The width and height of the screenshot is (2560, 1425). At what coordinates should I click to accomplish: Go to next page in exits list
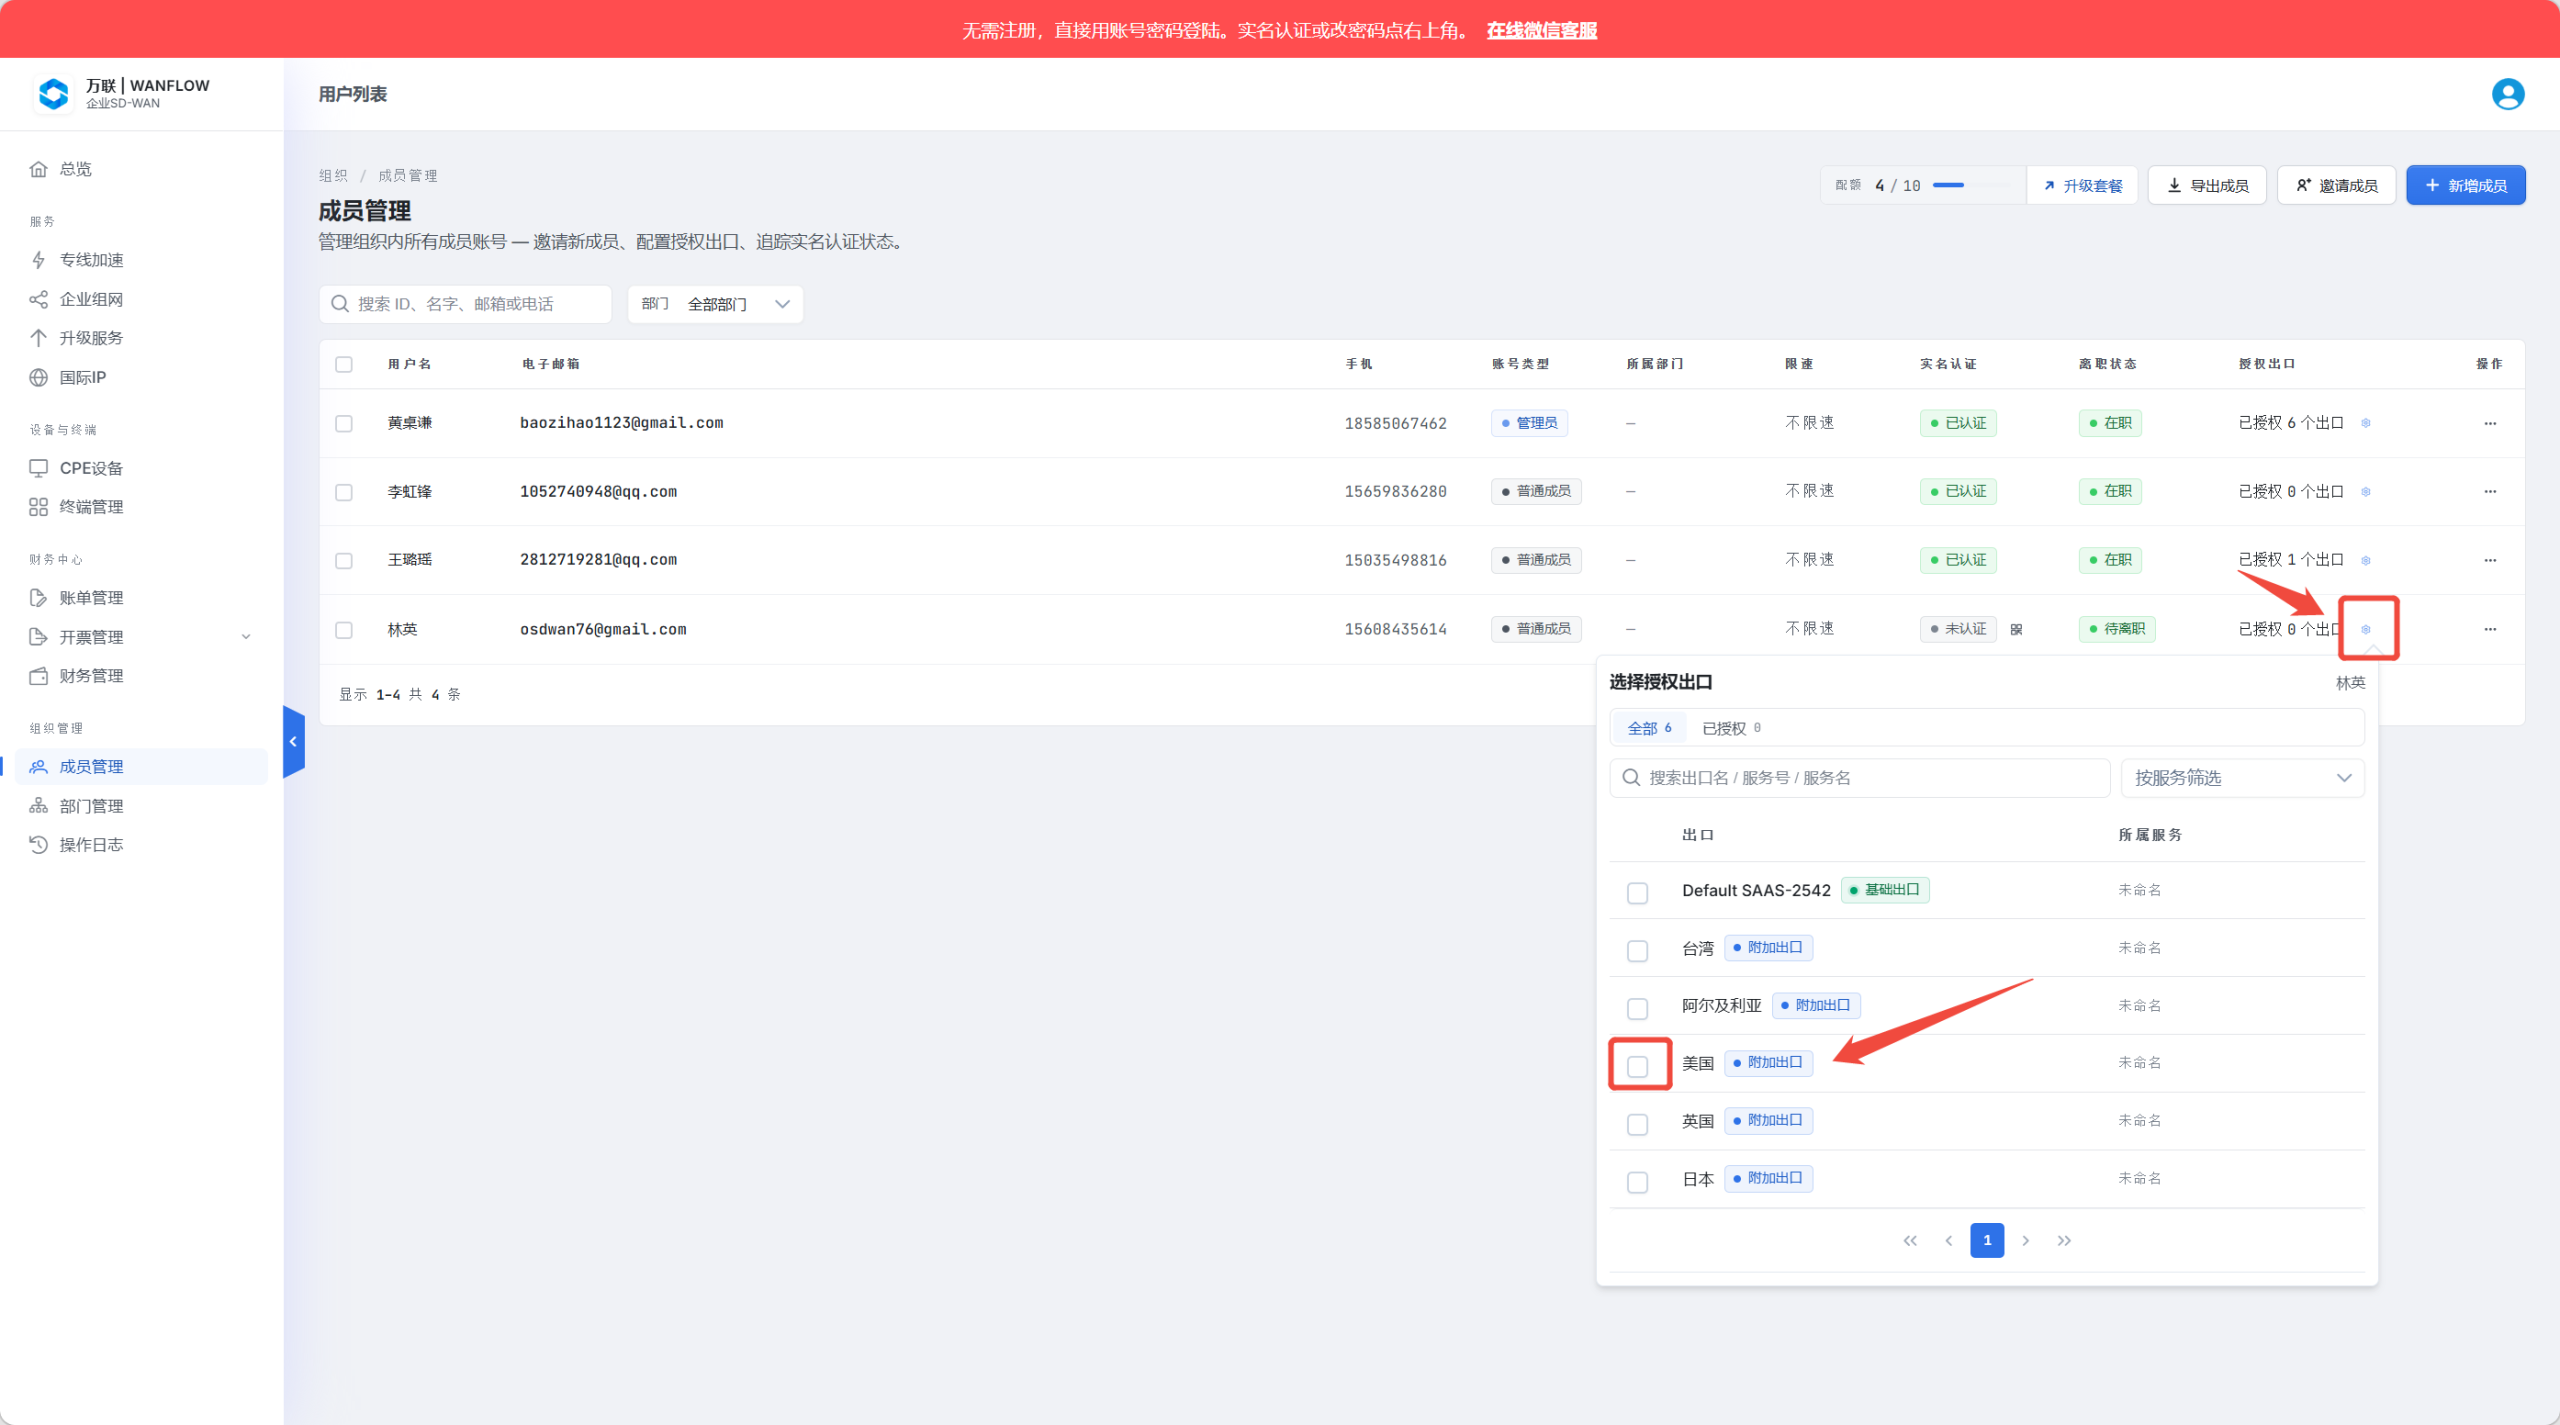tap(2026, 1240)
